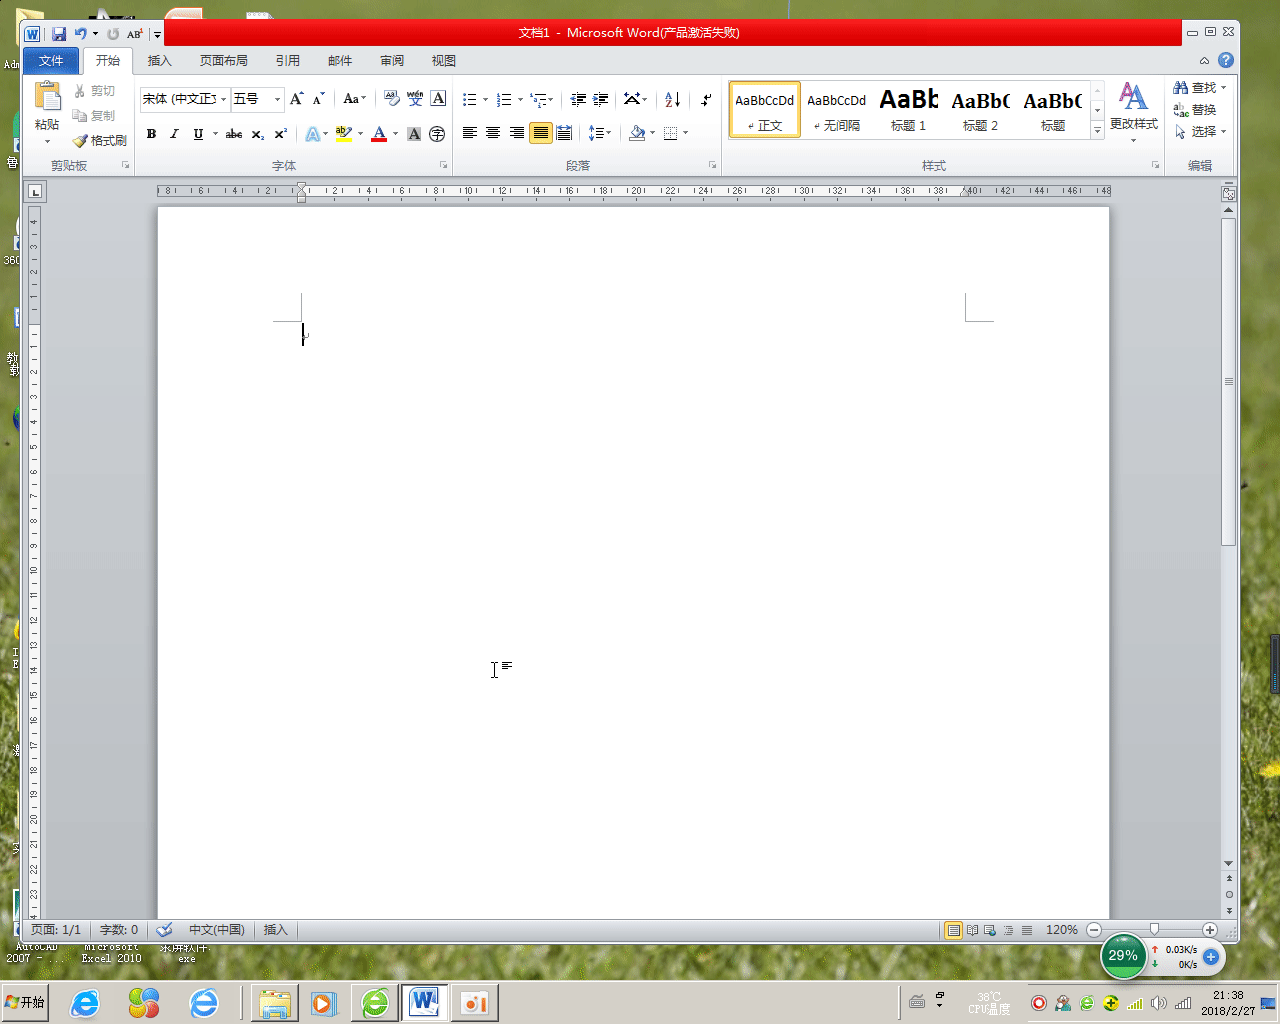Click the Show paragraph marks icon
This screenshot has width=1280, height=1024.
coord(706,99)
